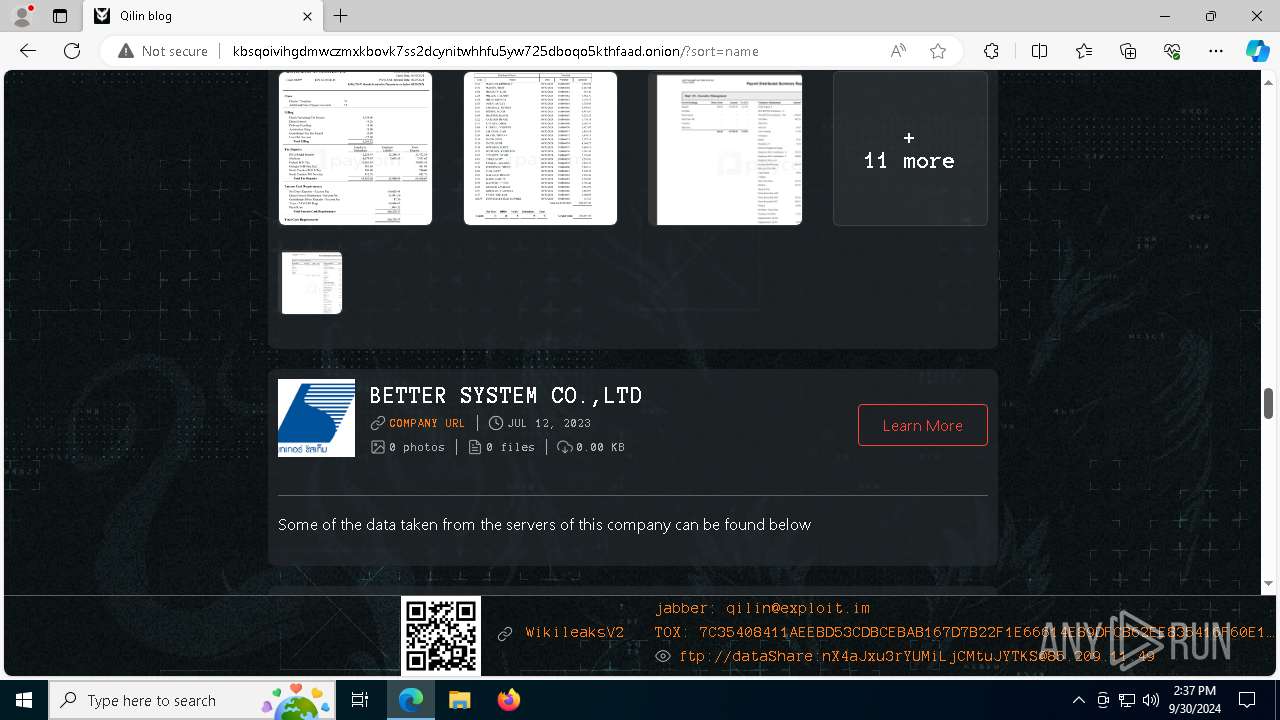Open the volume tray icon
The height and width of the screenshot is (720, 1280).
[x=1151, y=700]
